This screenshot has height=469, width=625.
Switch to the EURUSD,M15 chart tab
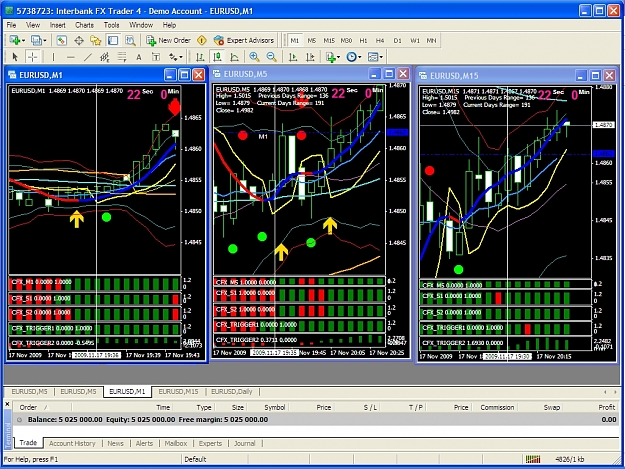(178, 392)
